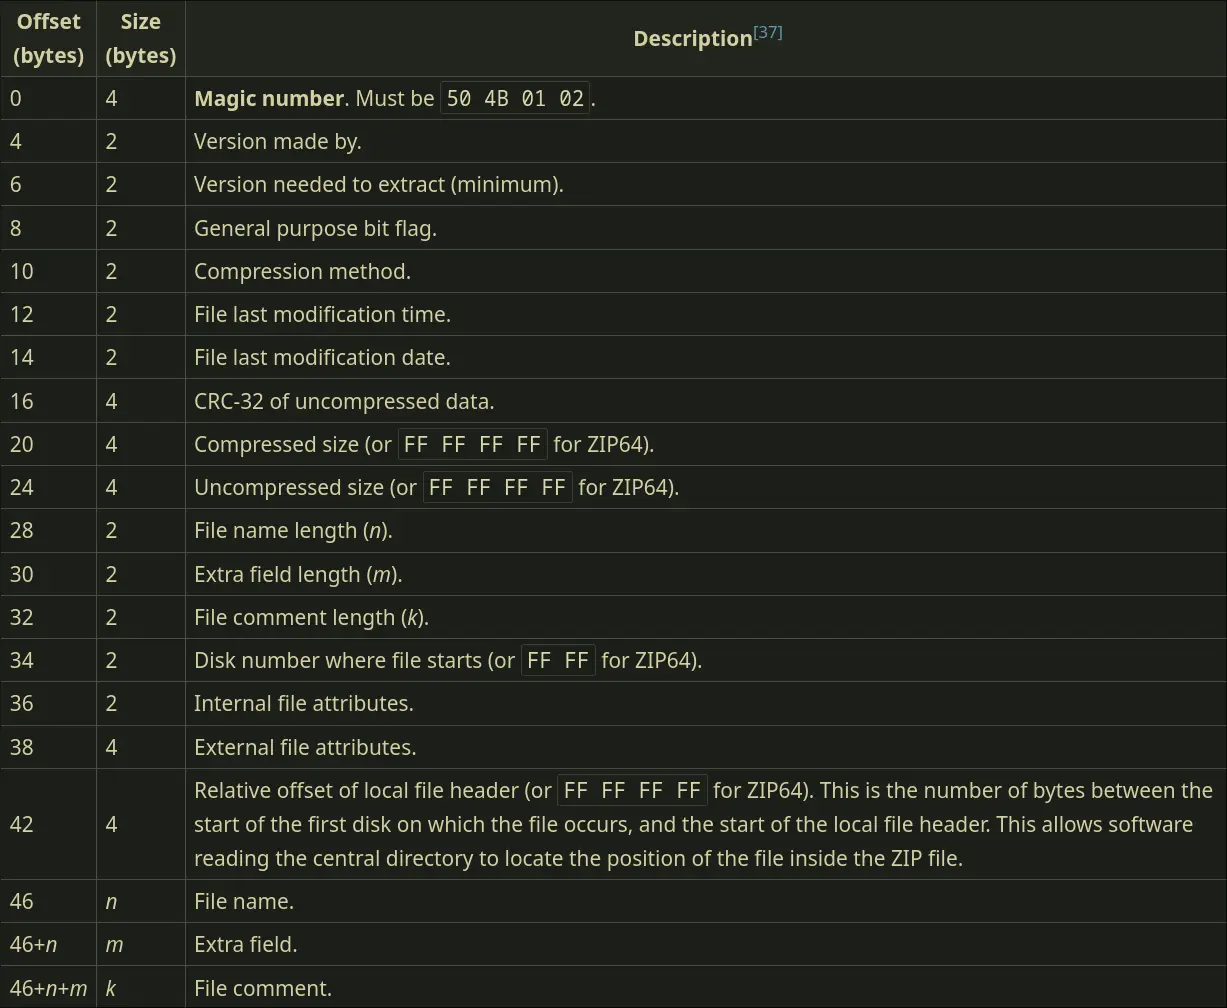Screen dimensions: 1227x1008
Task: Click the bold 'Magic number' text
Action: [x=269, y=98]
